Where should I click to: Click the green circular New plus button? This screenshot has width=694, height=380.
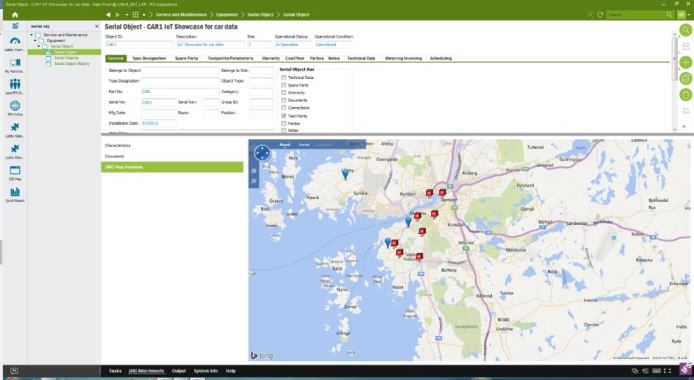[x=686, y=62]
